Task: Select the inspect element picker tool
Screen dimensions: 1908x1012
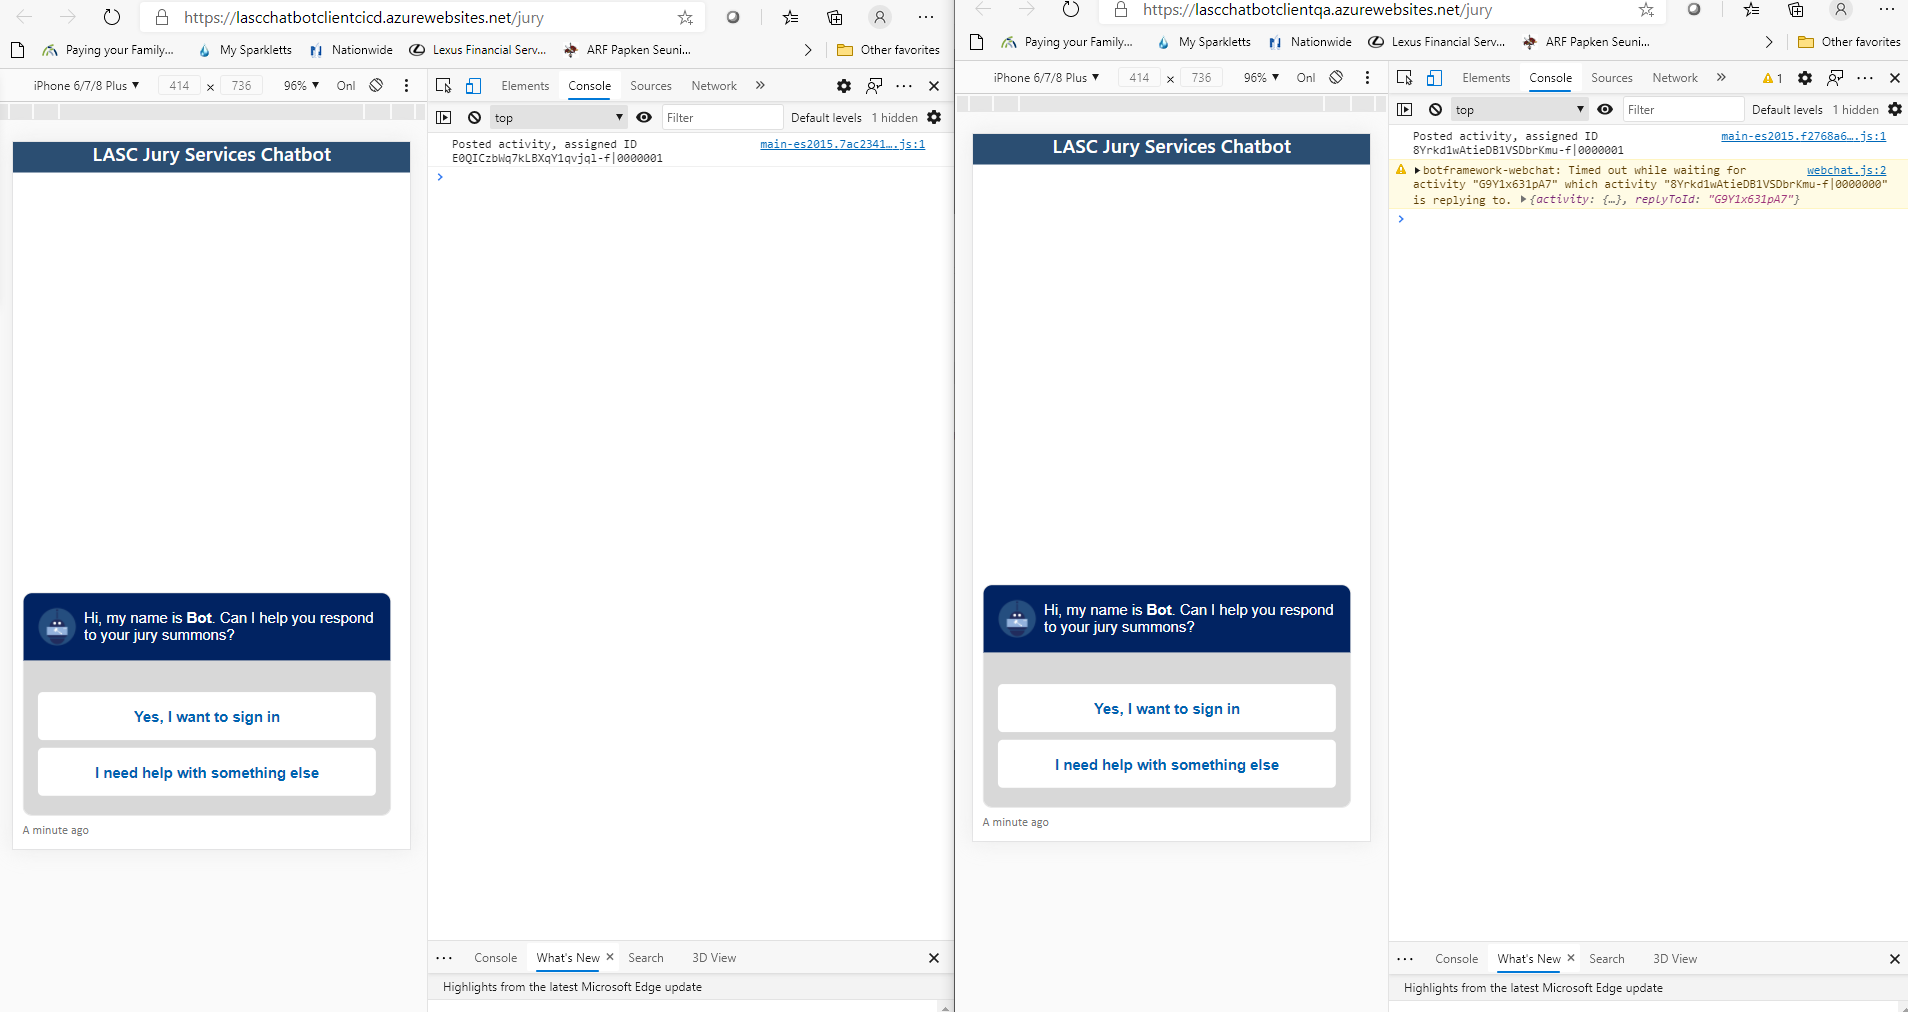Action: 443,85
